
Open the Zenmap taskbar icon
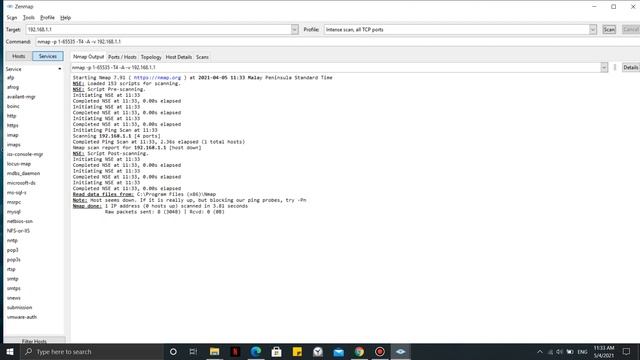point(400,351)
